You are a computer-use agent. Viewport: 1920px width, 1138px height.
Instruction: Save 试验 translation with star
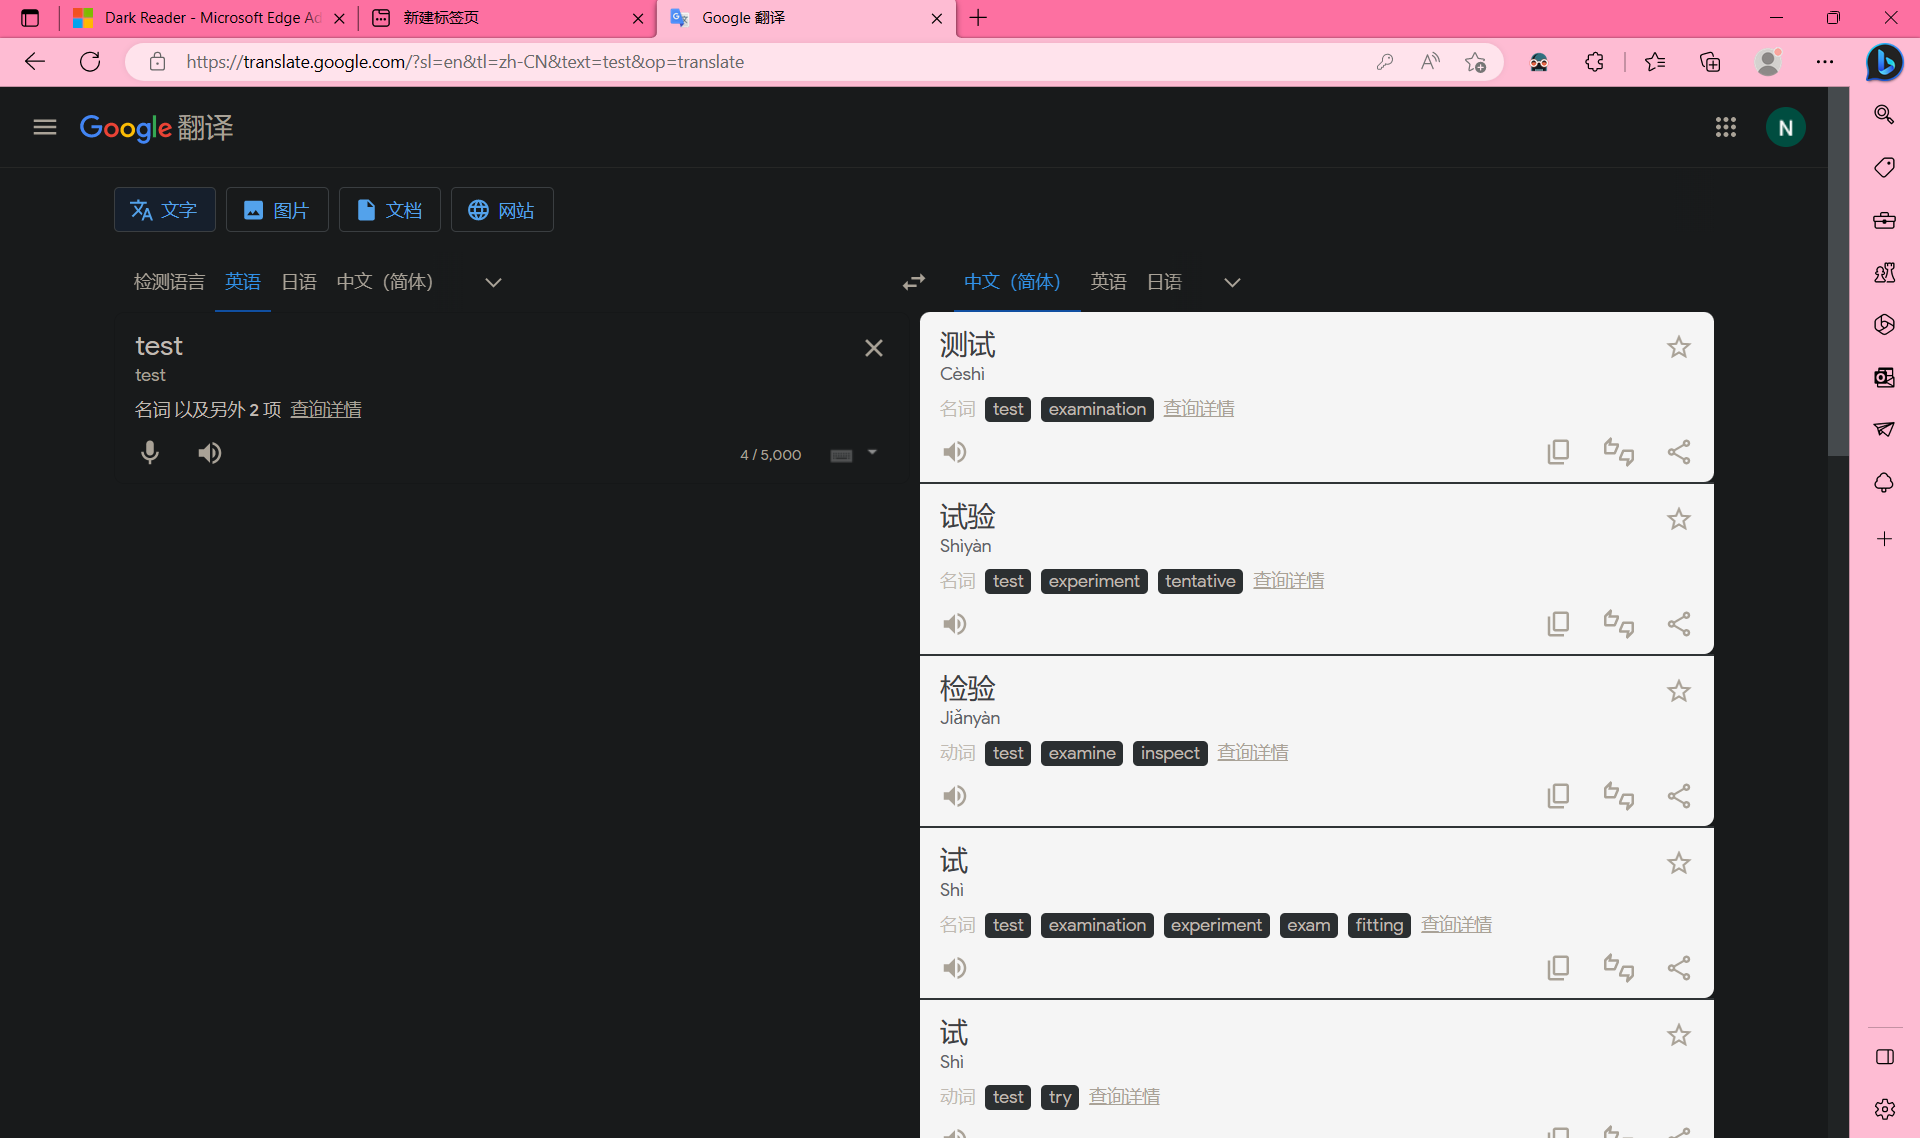coord(1678,519)
